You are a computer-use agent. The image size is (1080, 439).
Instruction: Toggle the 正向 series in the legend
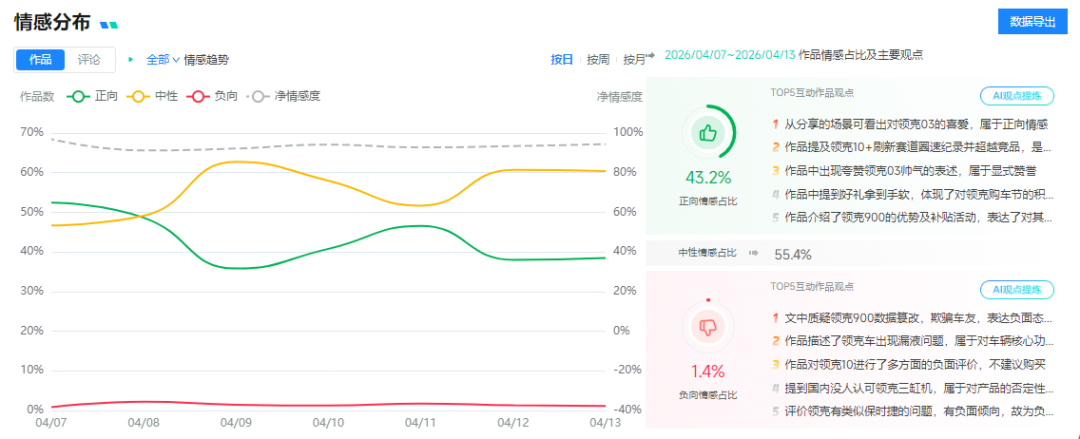click(x=93, y=97)
